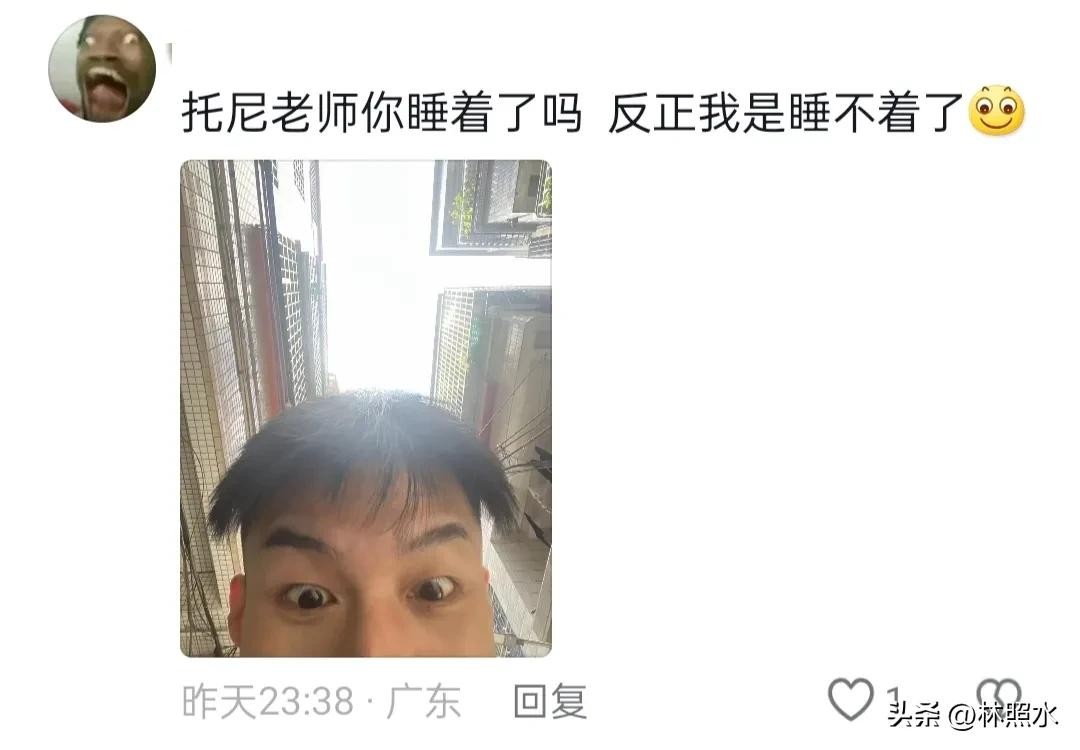Click the dot separator before 广东
Image resolution: width=1080 pixels, height=750 pixels.
pyautogui.click(x=370, y=703)
